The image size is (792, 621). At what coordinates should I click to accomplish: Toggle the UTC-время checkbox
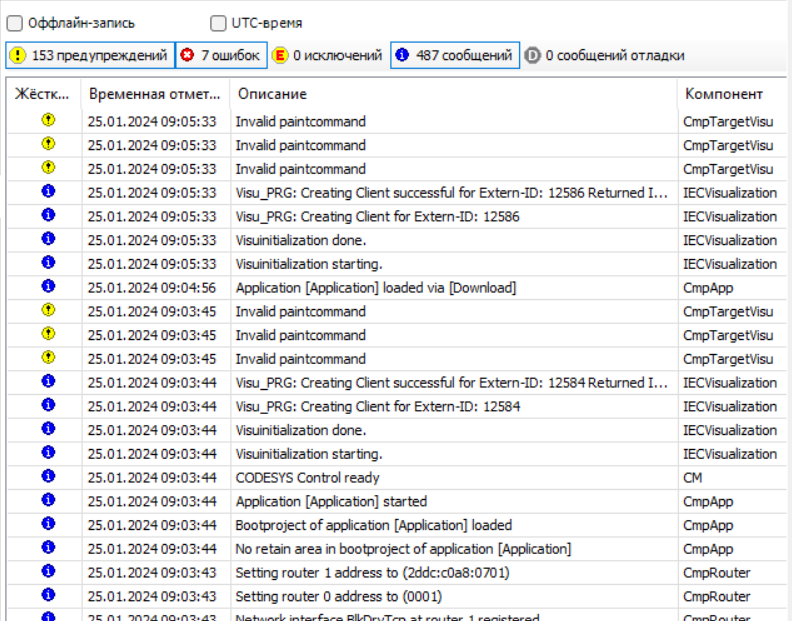coord(218,23)
